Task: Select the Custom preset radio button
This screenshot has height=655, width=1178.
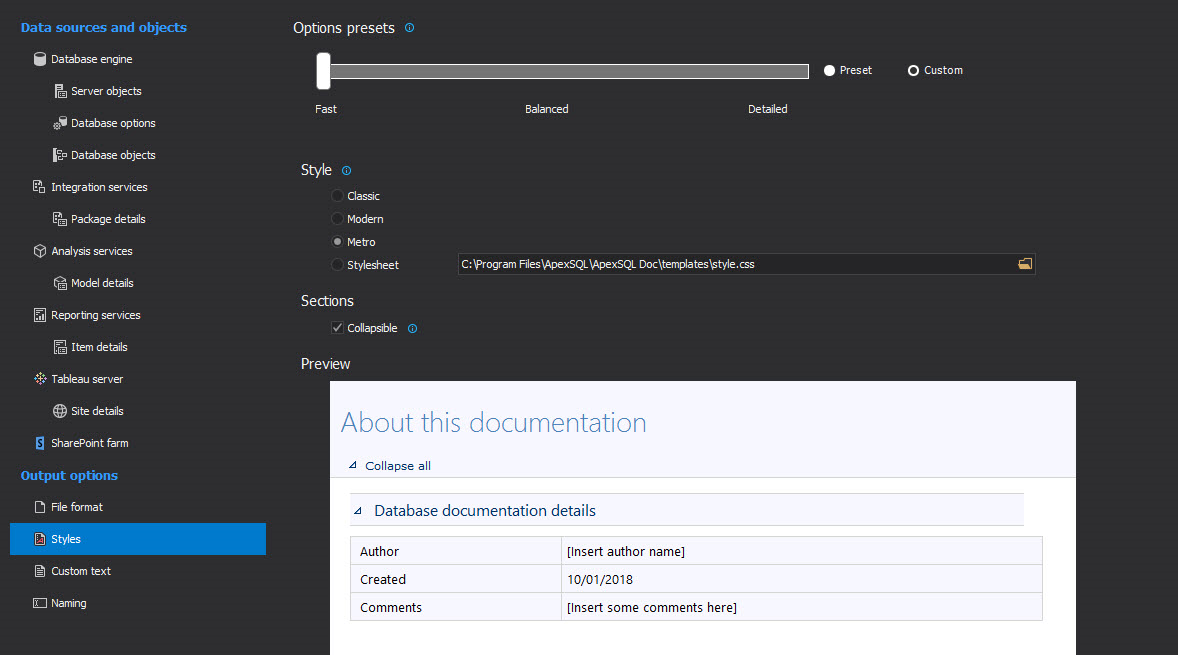Action: click(913, 70)
